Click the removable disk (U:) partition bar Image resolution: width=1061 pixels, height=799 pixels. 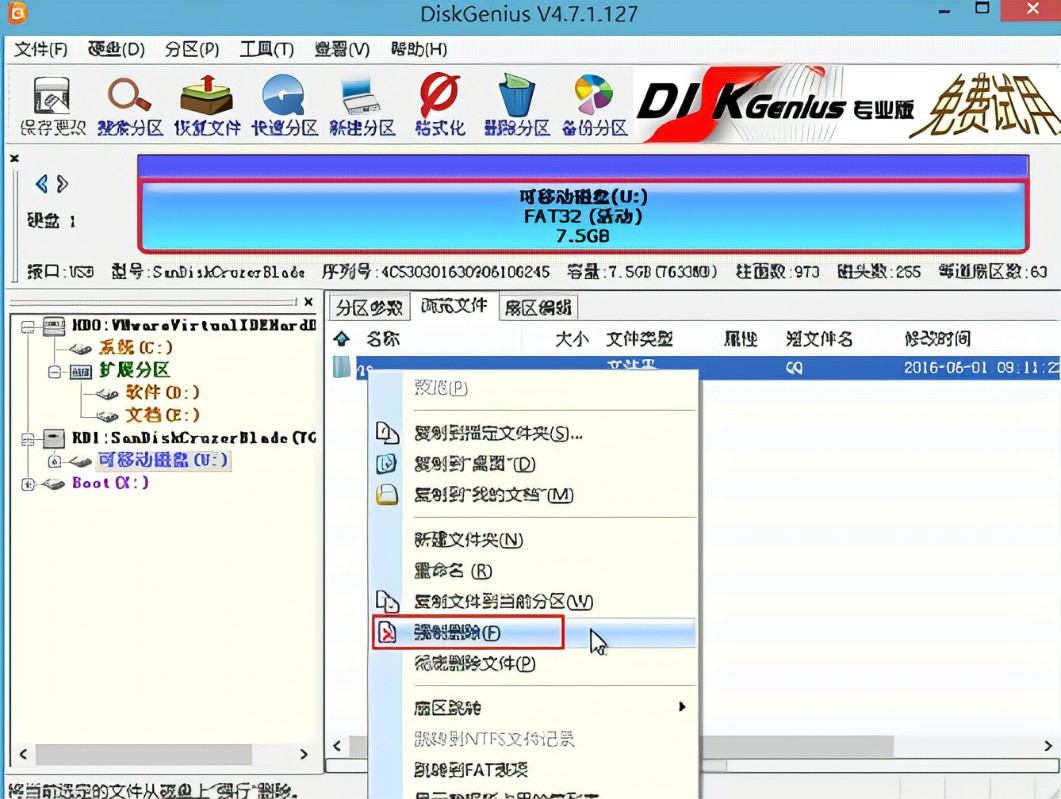tap(583, 216)
